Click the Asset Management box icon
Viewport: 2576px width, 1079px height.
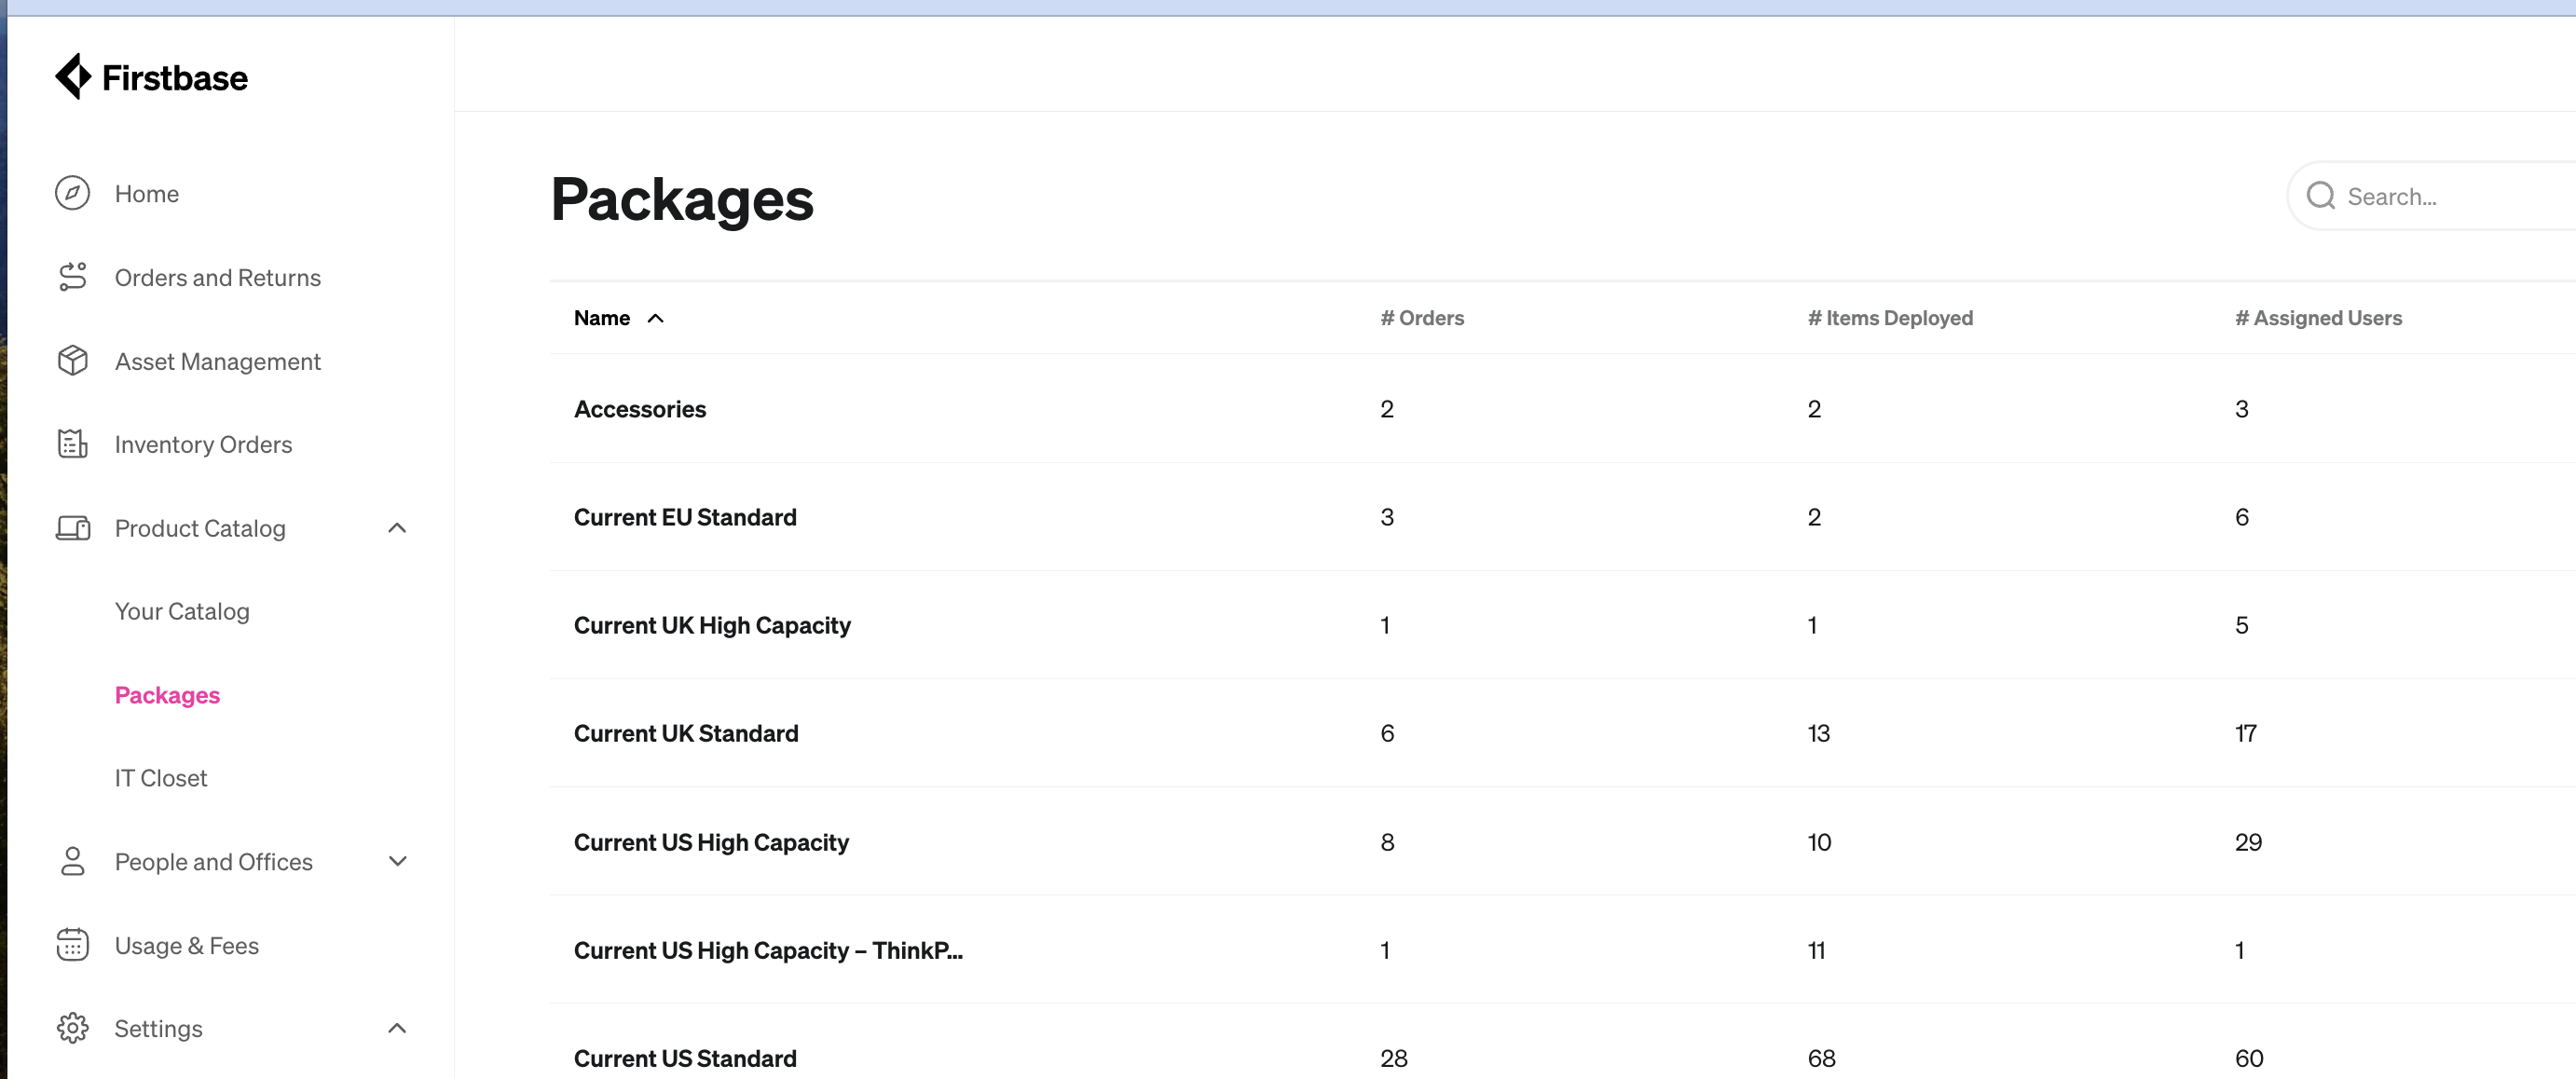click(72, 361)
